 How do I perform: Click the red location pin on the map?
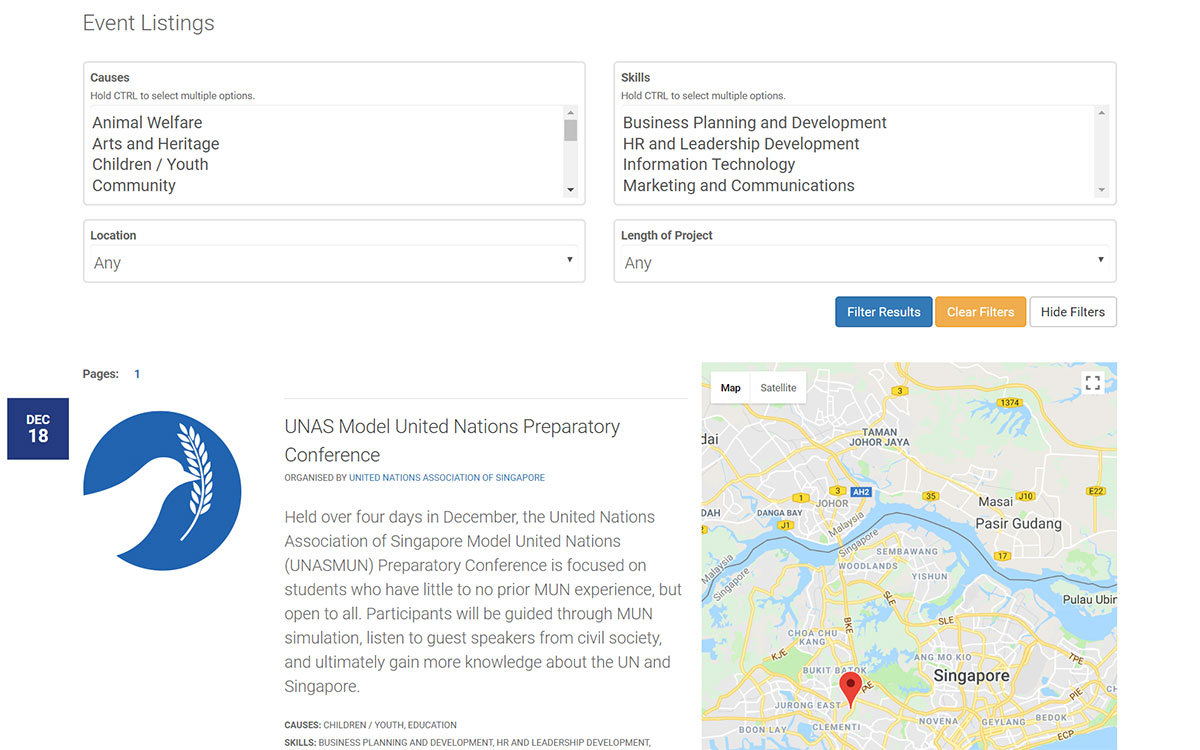[x=850, y=690]
